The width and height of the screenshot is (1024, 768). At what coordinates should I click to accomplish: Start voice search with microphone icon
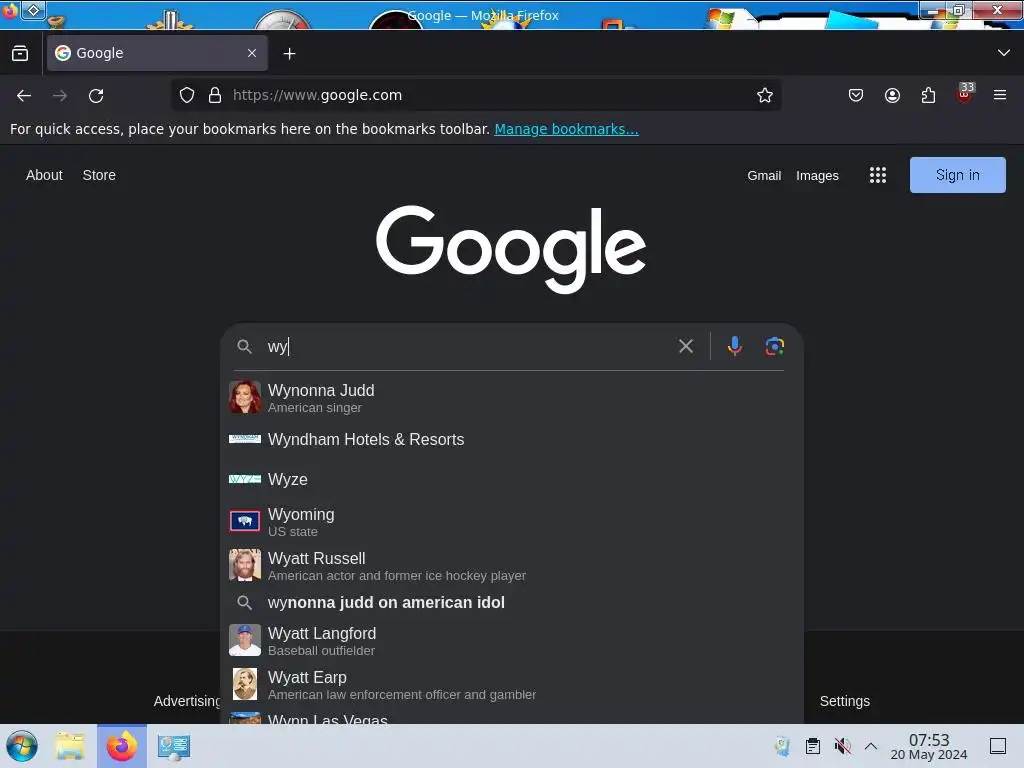click(735, 346)
